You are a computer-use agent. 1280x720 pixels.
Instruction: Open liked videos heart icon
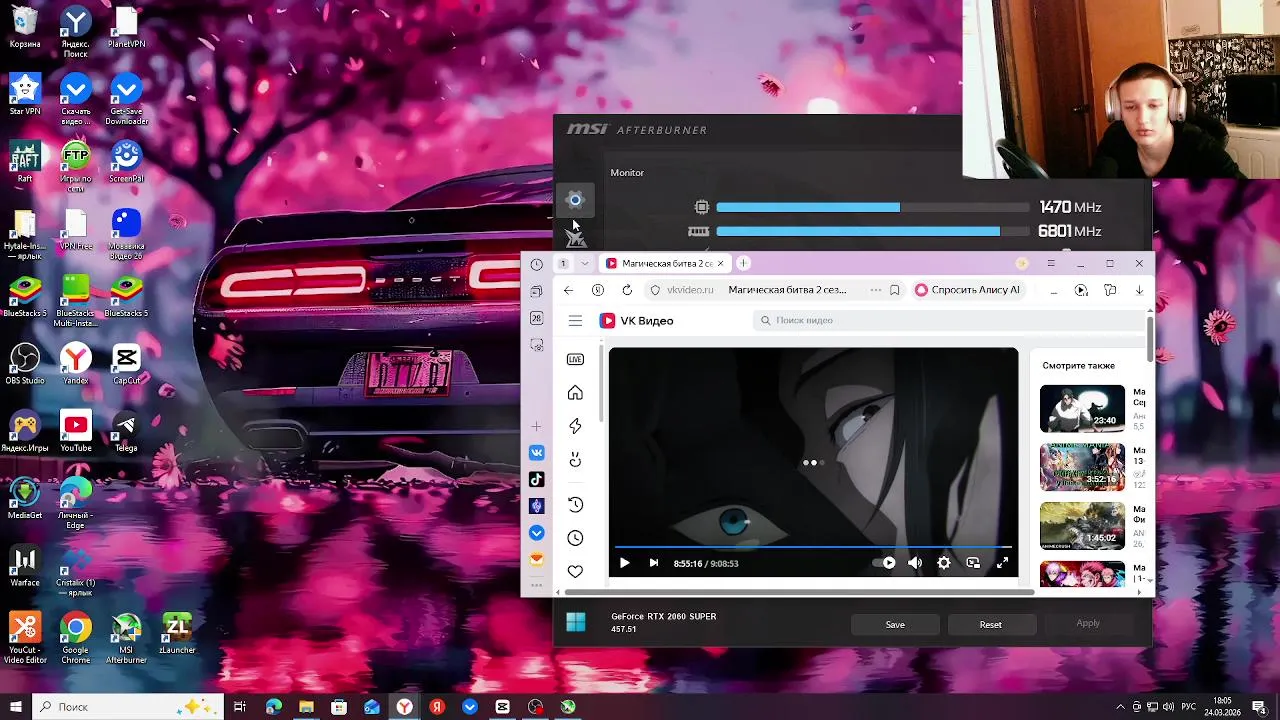coord(575,571)
